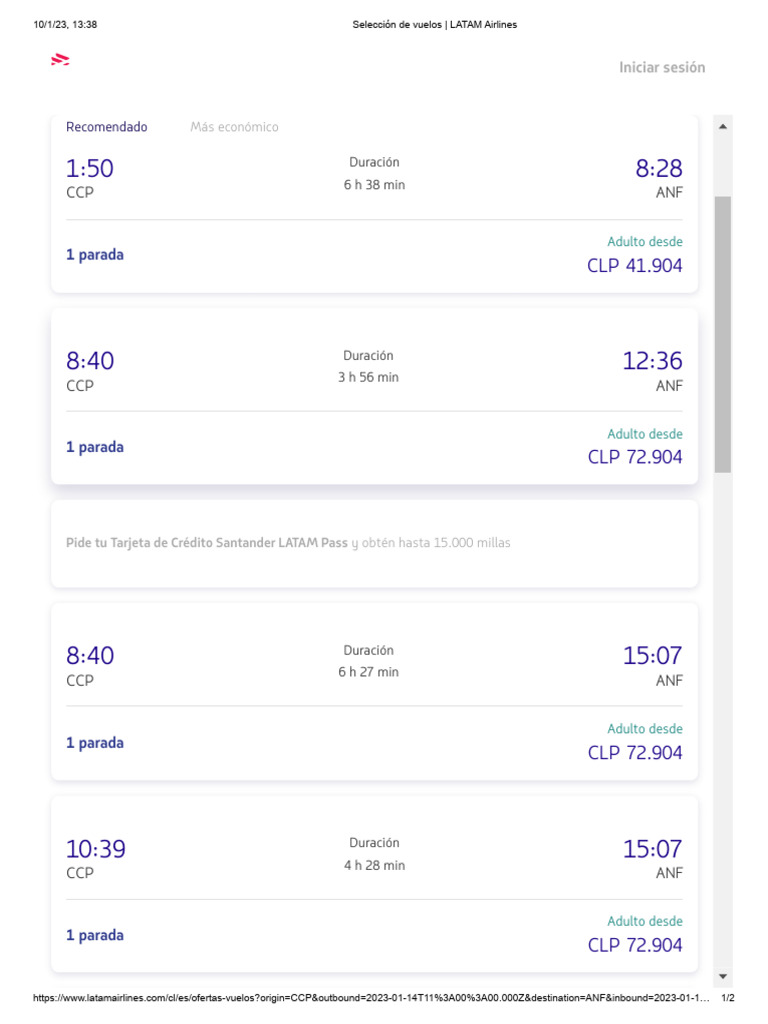Select the 1:50 departure flight card

(374, 204)
